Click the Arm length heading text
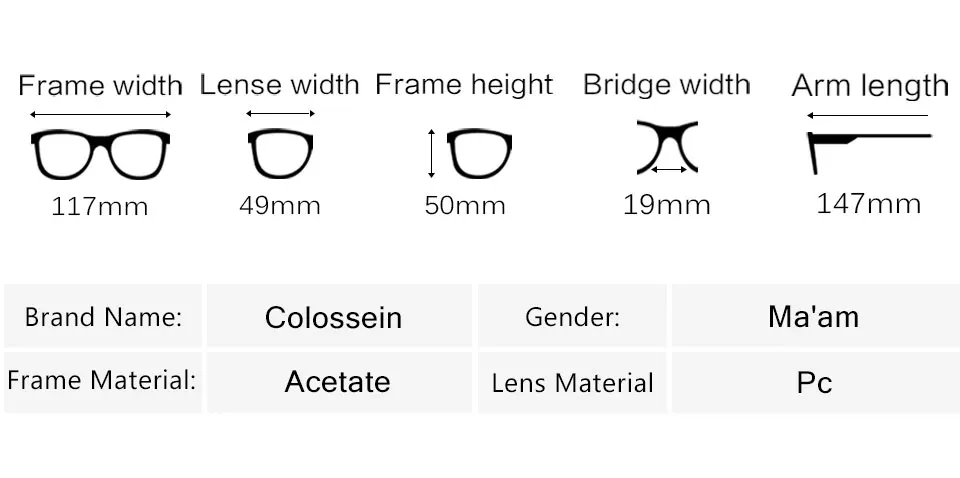Screen dimensions: 960x478 870,86
